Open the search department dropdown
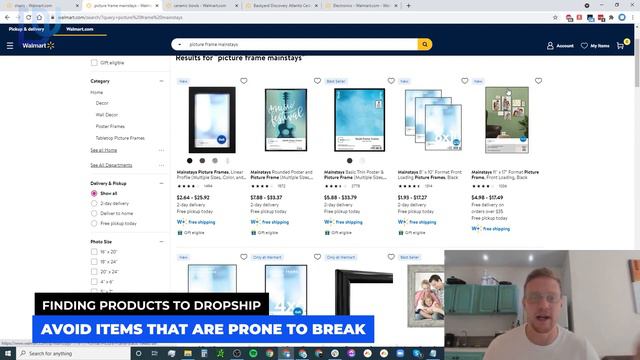Screen dimensions: 640x360 [180, 44]
